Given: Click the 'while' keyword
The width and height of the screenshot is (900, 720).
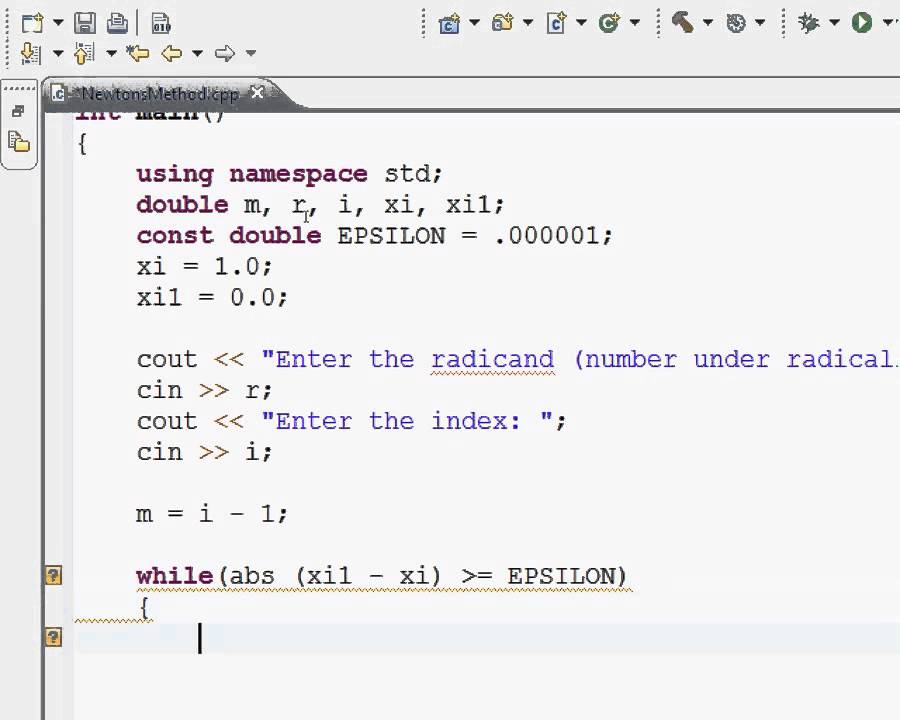Looking at the screenshot, I should (174, 576).
